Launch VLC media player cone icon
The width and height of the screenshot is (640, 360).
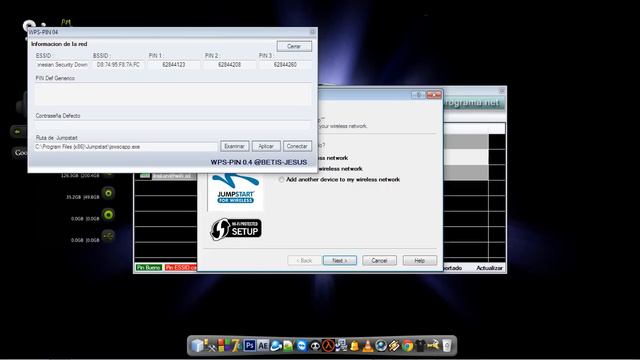point(368,346)
